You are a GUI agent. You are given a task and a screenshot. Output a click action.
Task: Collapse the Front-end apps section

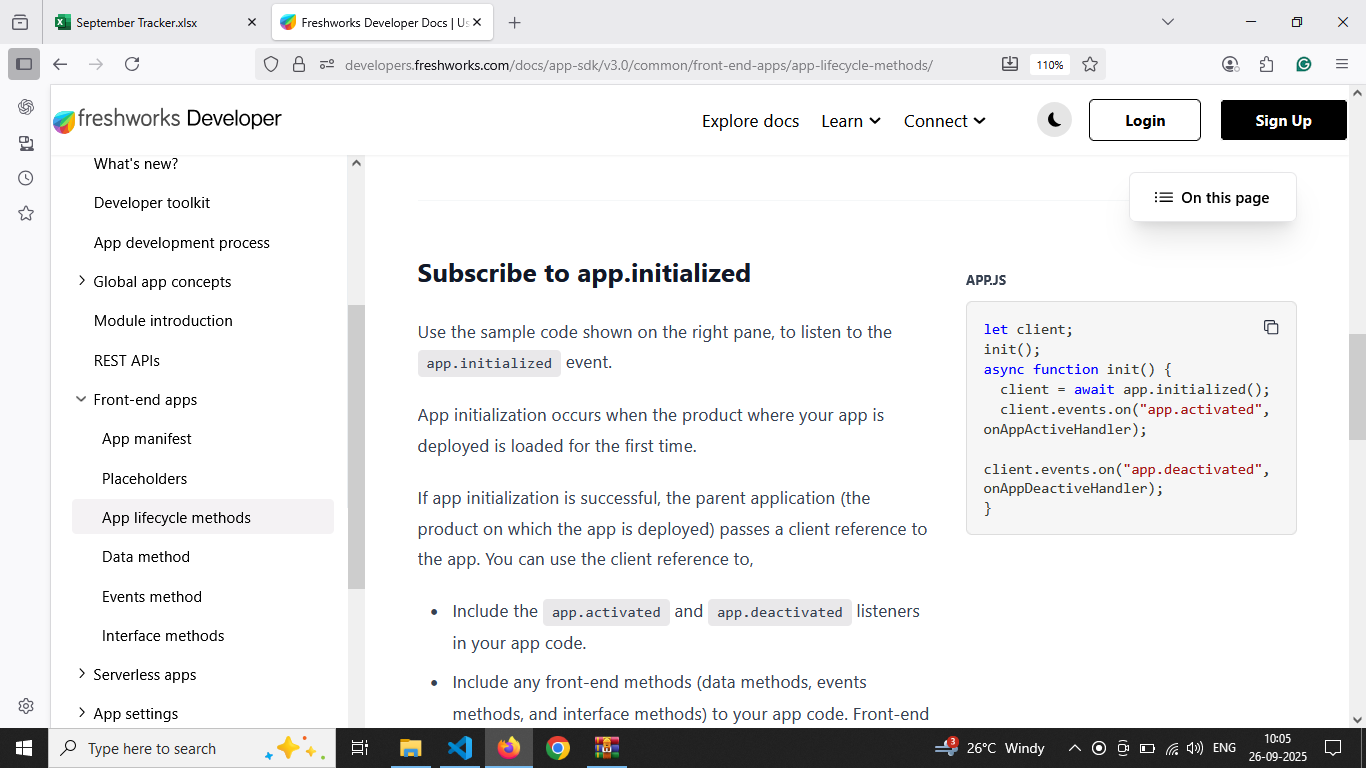(x=82, y=400)
